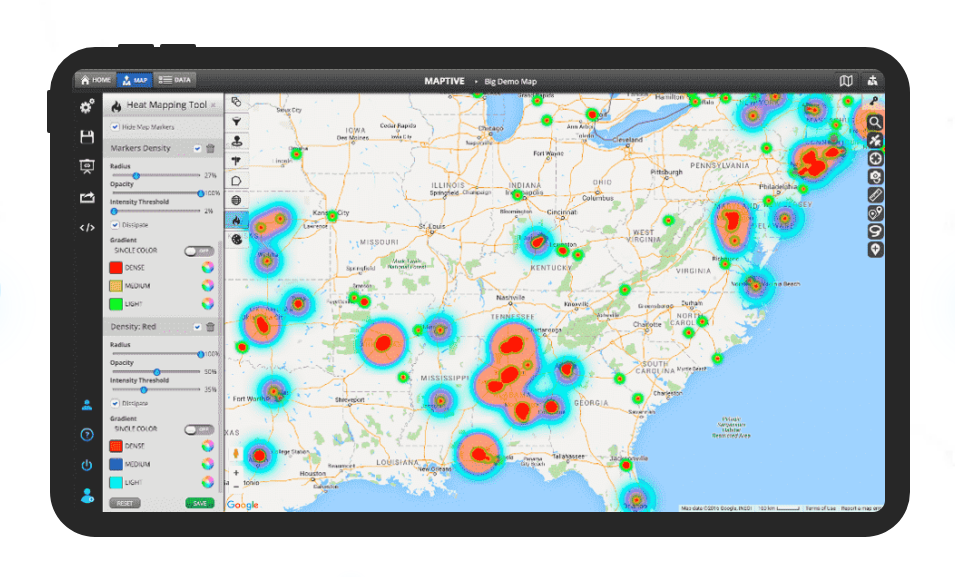Click Density: Red blue Medium swatch
The image size is (955, 577).
(x=116, y=464)
